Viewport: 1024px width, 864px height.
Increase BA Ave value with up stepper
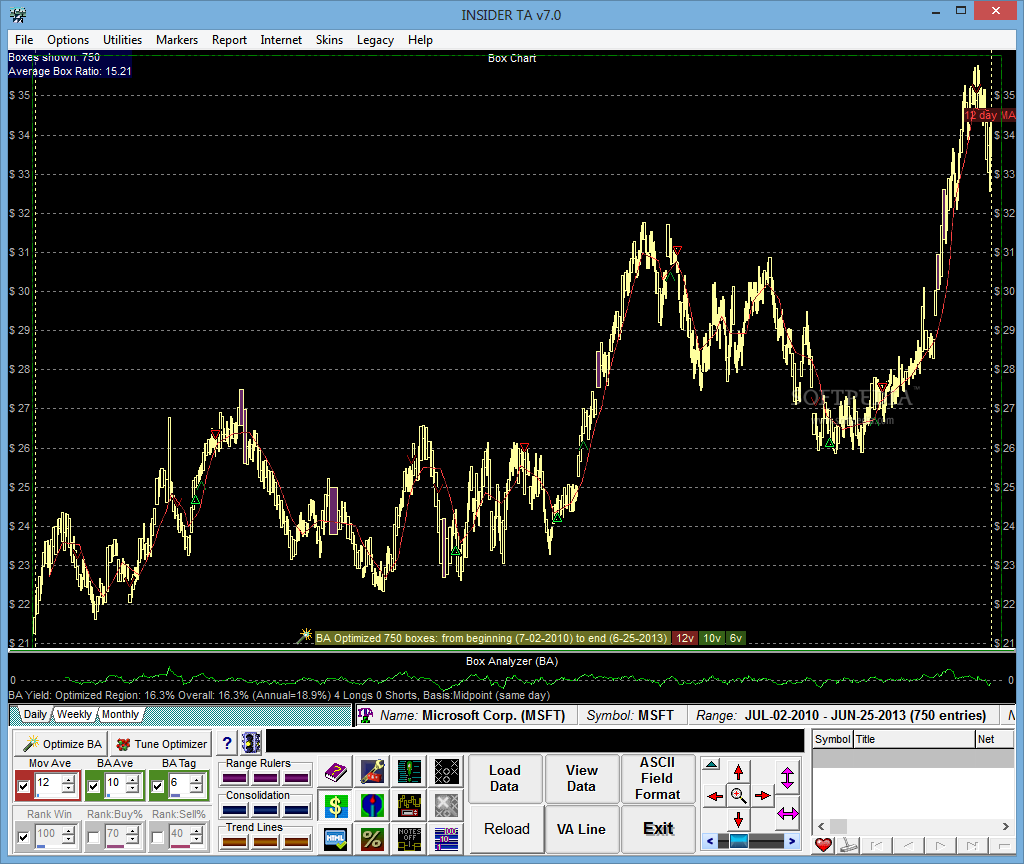point(133,780)
